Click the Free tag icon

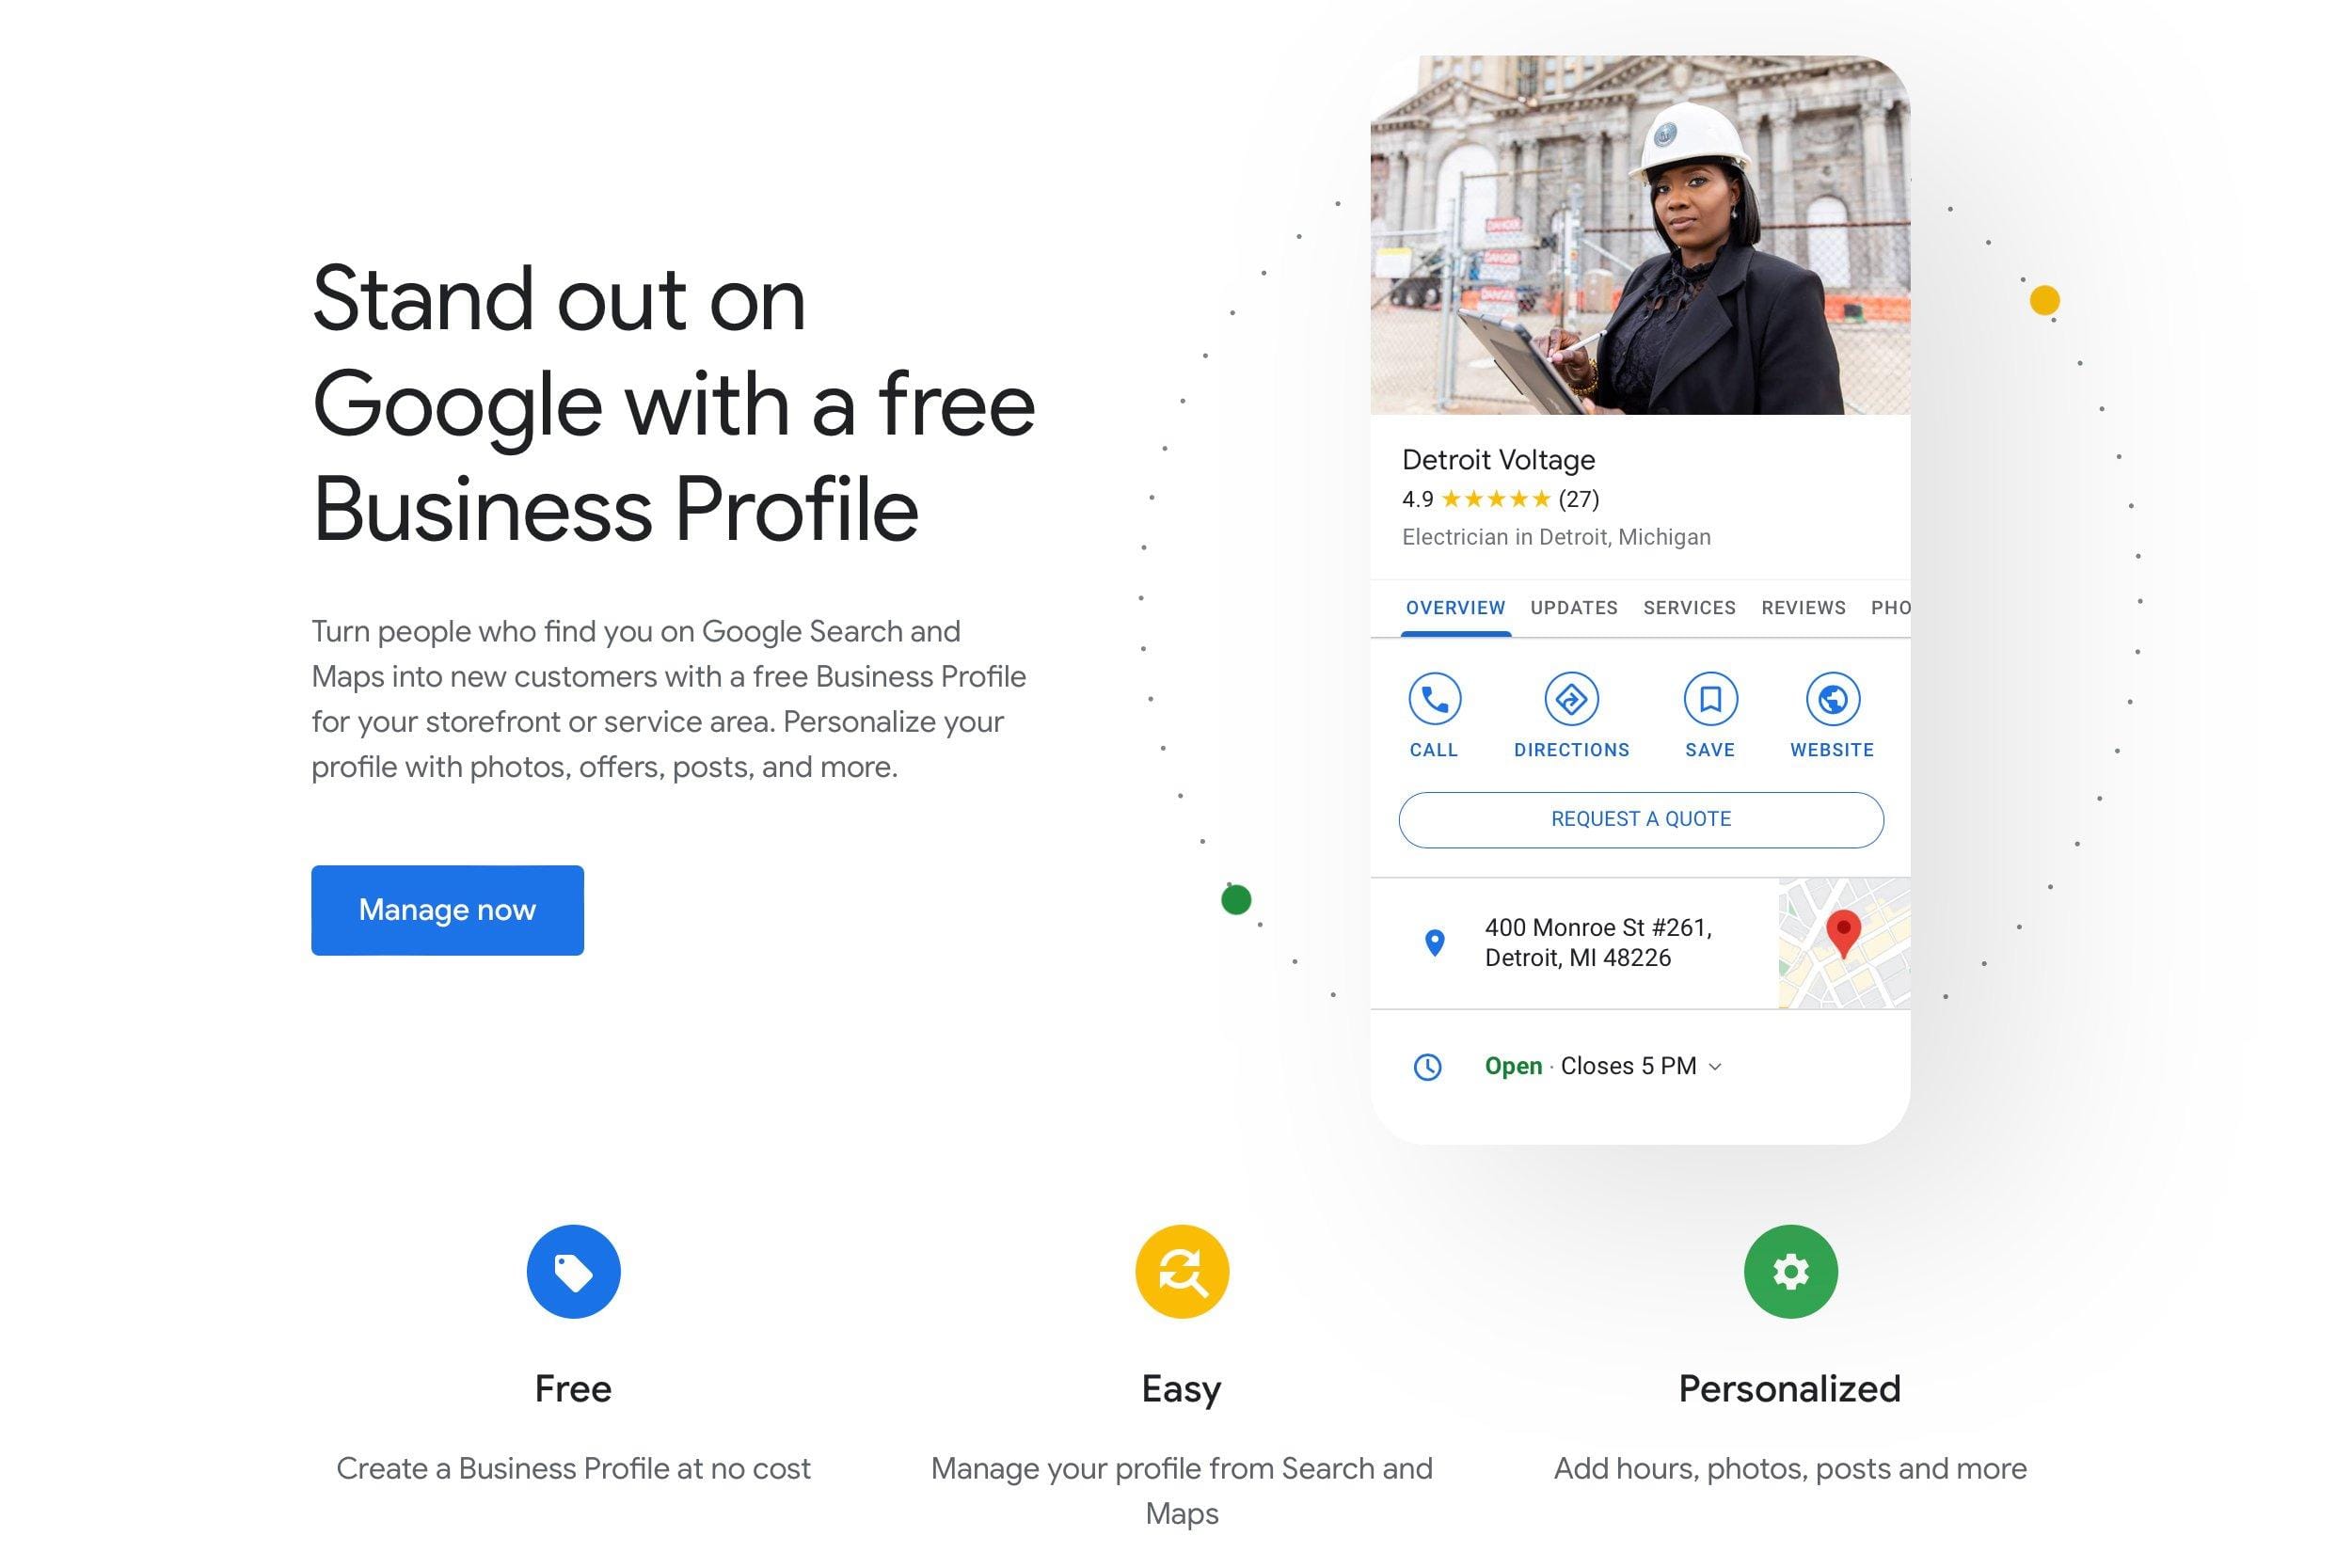pyautogui.click(x=572, y=1273)
